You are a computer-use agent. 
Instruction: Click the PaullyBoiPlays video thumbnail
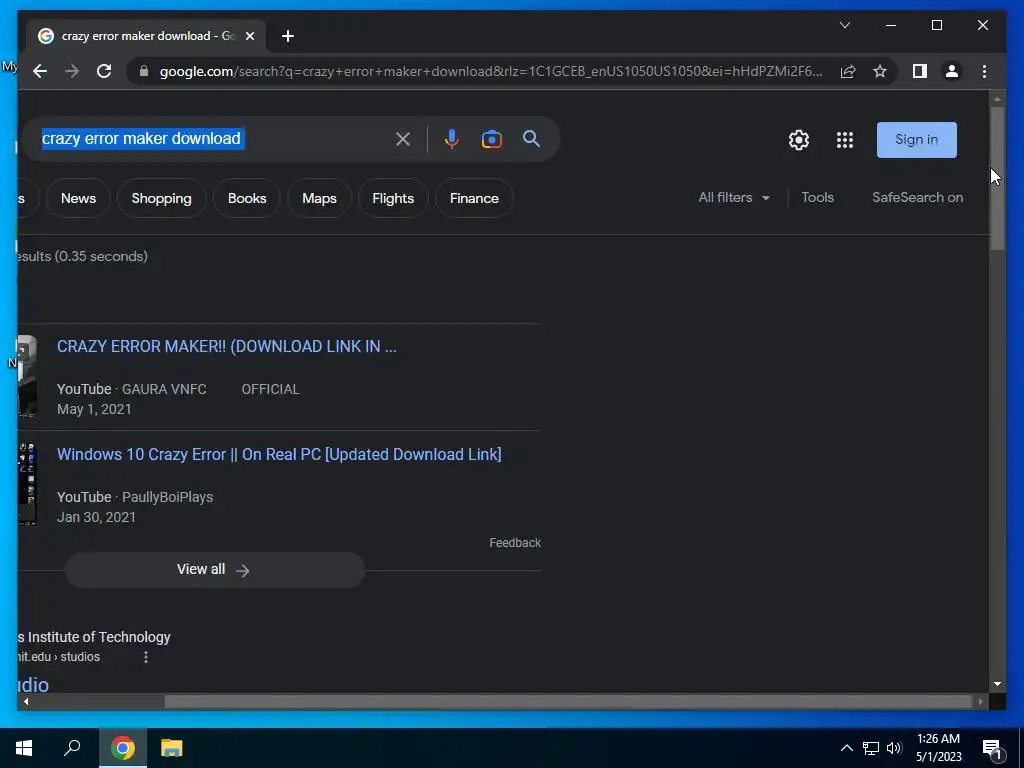click(x=27, y=484)
